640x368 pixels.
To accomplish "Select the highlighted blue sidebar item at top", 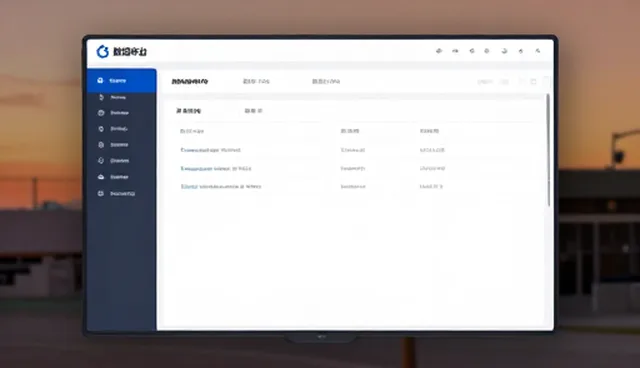I will [x=122, y=80].
